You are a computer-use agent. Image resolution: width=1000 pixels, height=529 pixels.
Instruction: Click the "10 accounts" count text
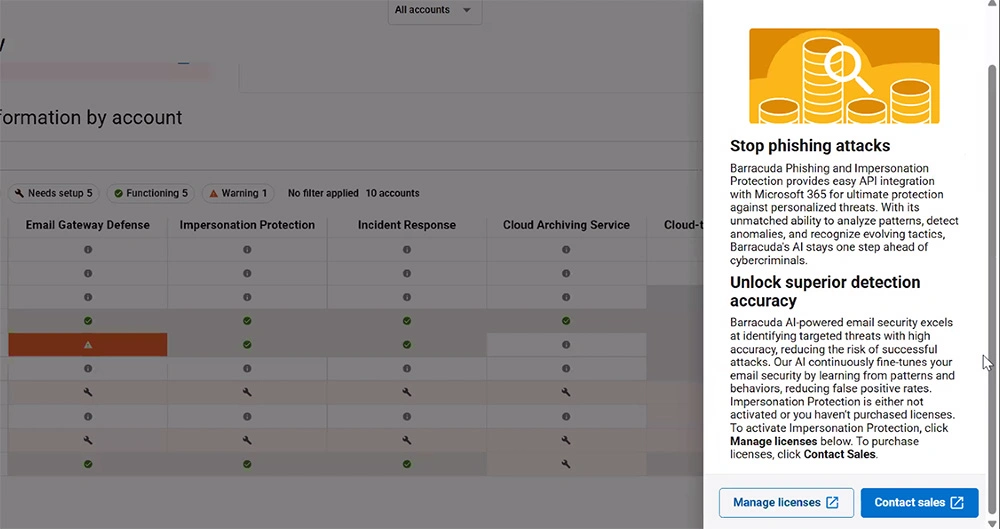[x=392, y=193]
